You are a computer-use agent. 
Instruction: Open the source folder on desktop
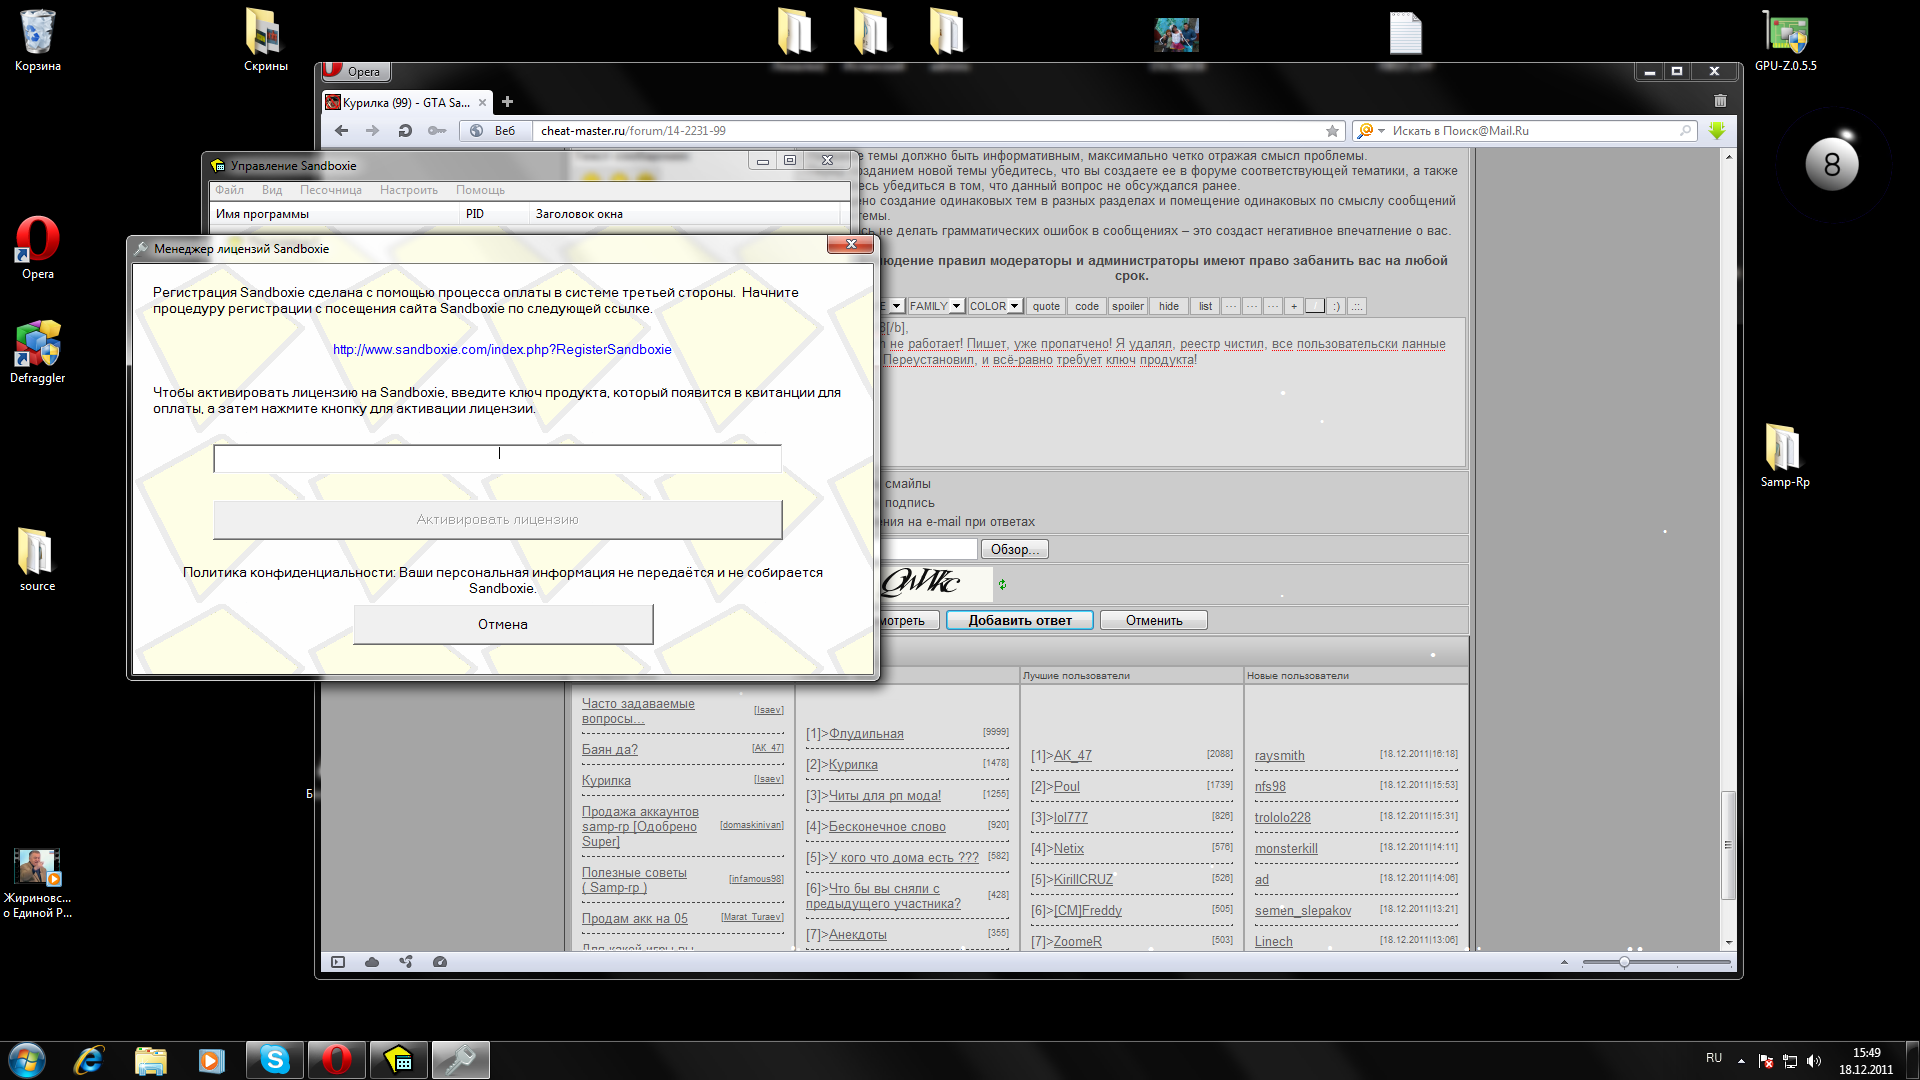click(x=37, y=561)
